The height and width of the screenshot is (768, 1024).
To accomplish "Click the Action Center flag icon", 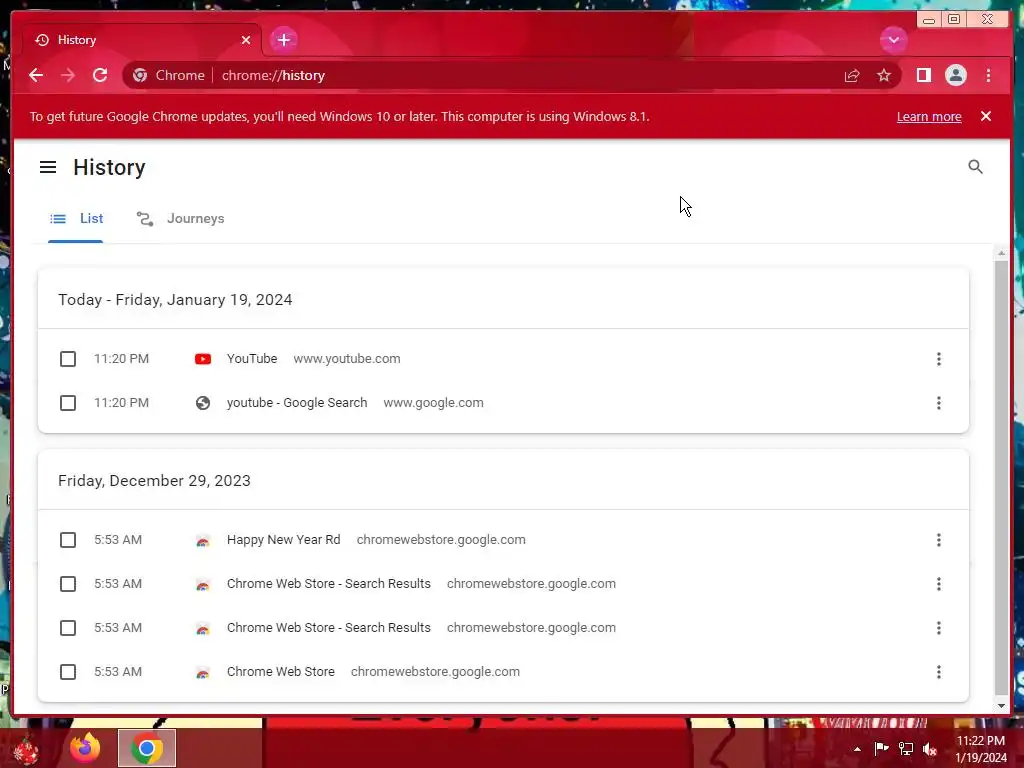I will (x=882, y=749).
